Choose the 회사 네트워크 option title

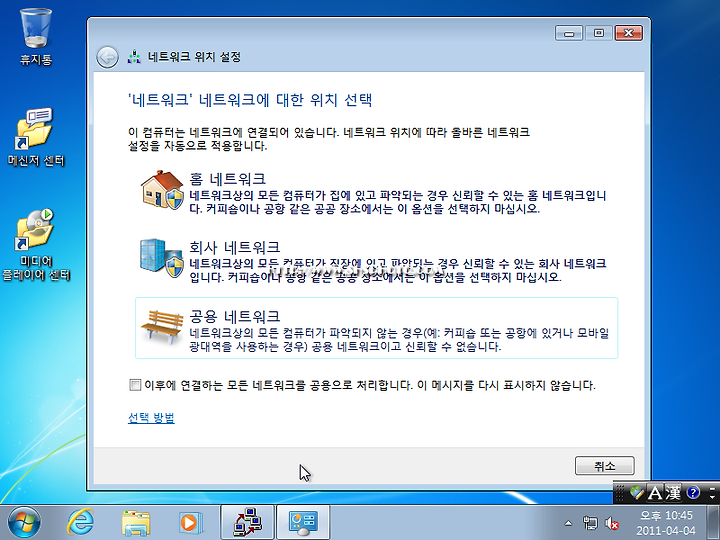[x=235, y=247]
